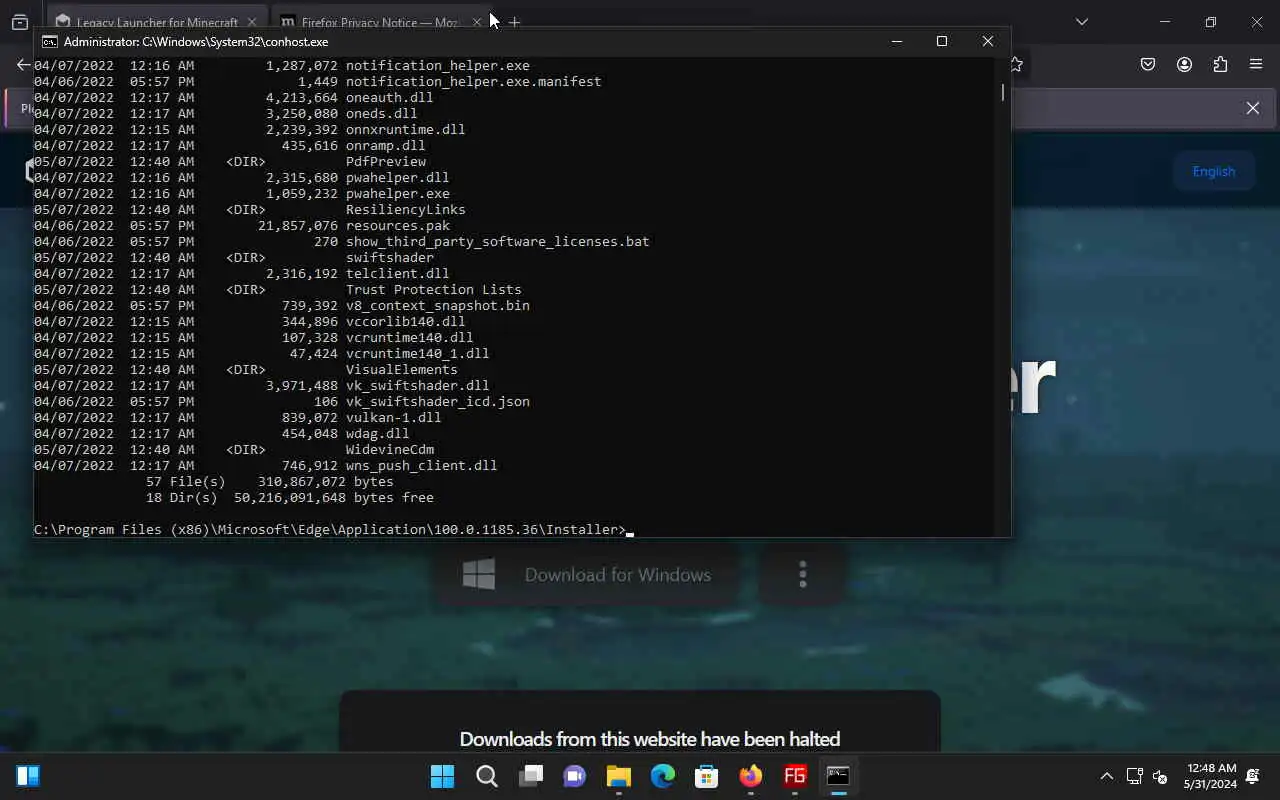Go back in Firefox toolbar

pyautogui.click(x=23, y=65)
